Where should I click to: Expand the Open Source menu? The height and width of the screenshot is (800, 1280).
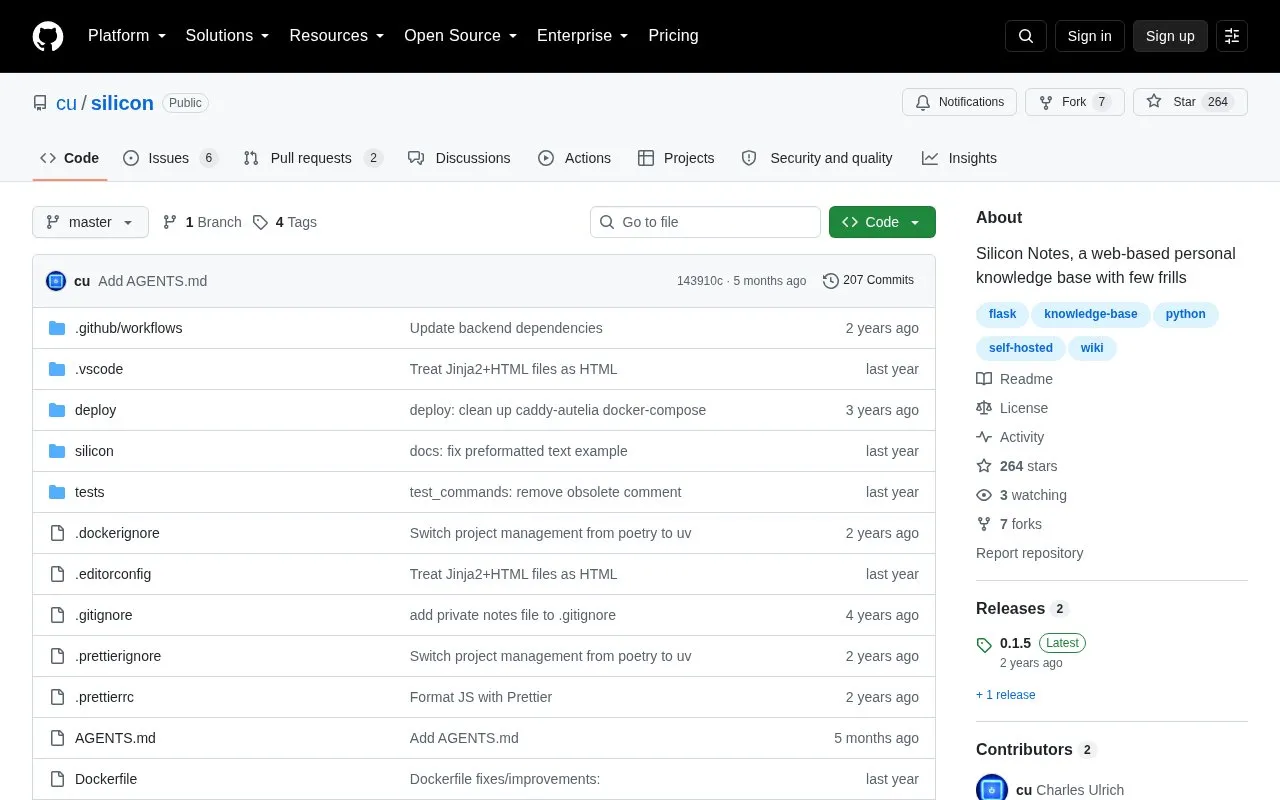(x=461, y=36)
